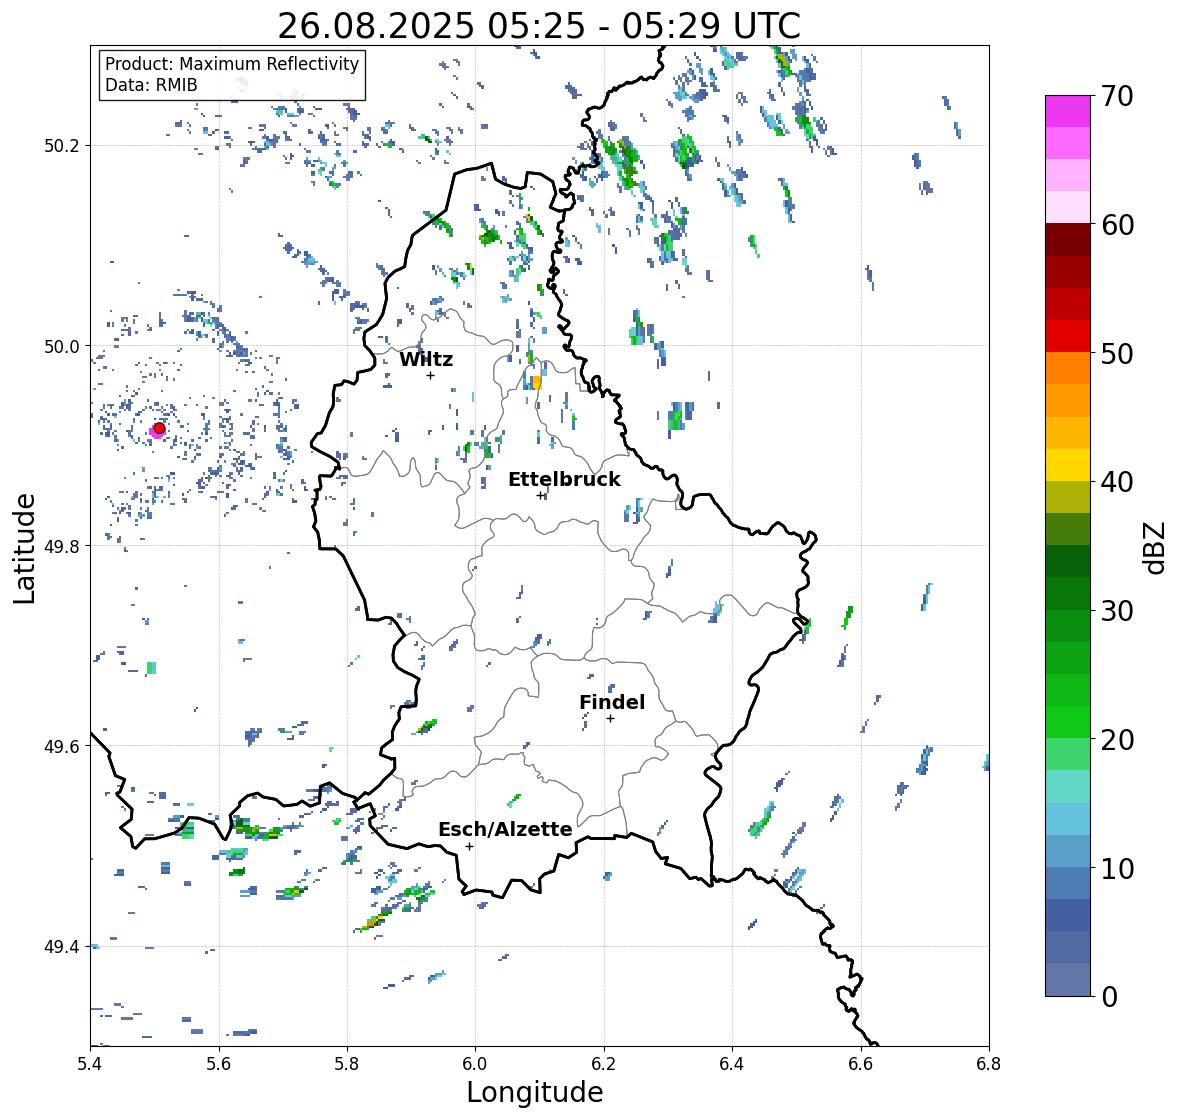Click the 5.8 longitude tick label
Image resolution: width=1179 pixels, height=1117 pixels.
coord(347,1064)
